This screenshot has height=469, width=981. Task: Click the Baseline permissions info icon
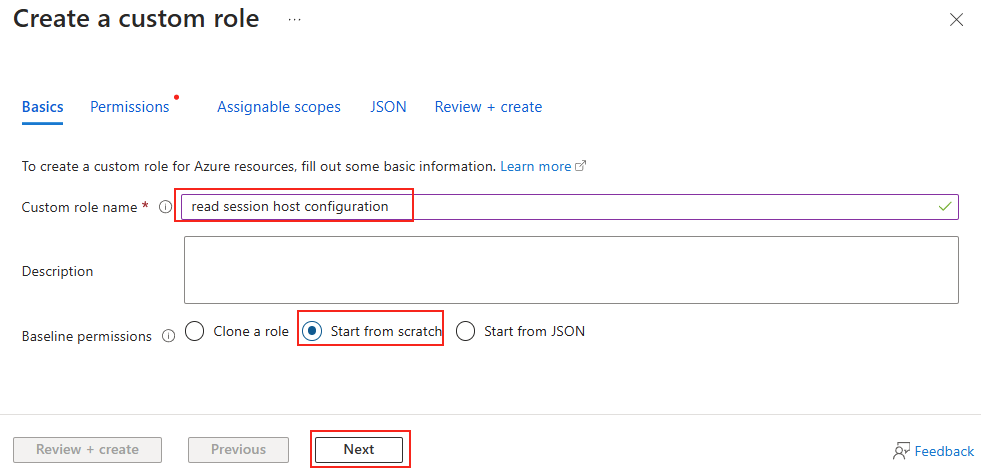[x=168, y=336]
